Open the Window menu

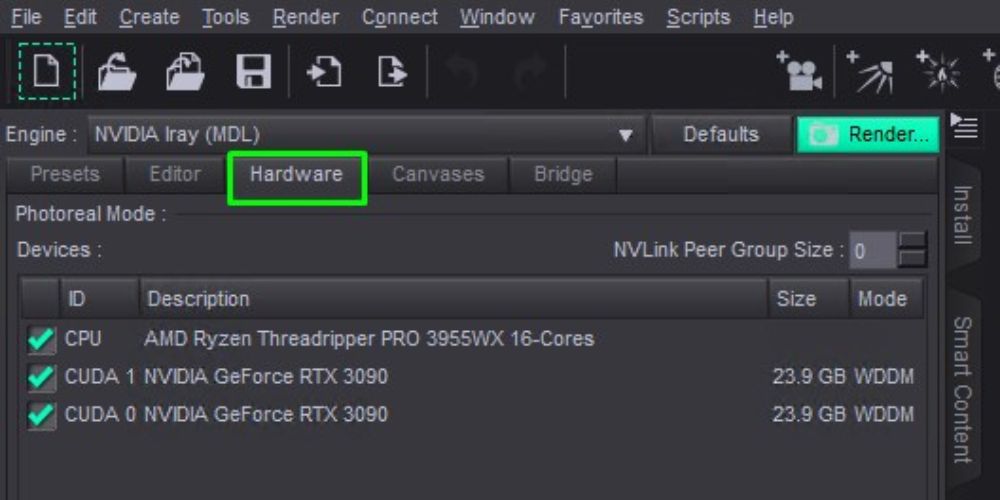tap(497, 17)
